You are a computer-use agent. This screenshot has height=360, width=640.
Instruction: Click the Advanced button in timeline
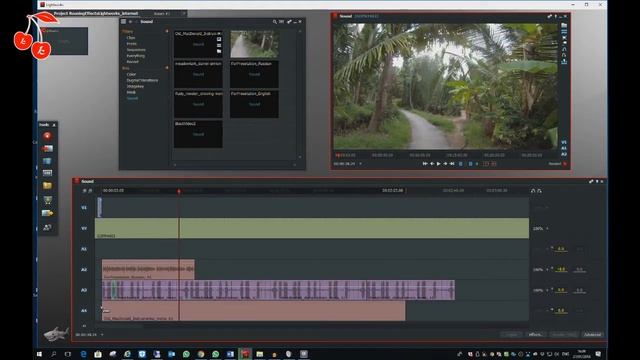coord(592,335)
